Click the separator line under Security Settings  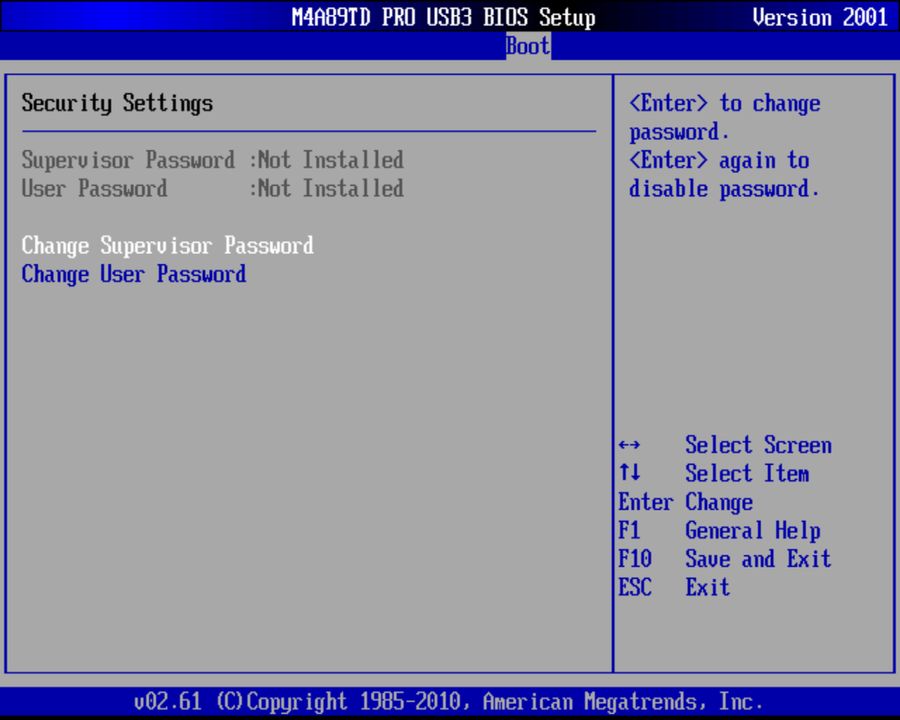(x=307, y=131)
